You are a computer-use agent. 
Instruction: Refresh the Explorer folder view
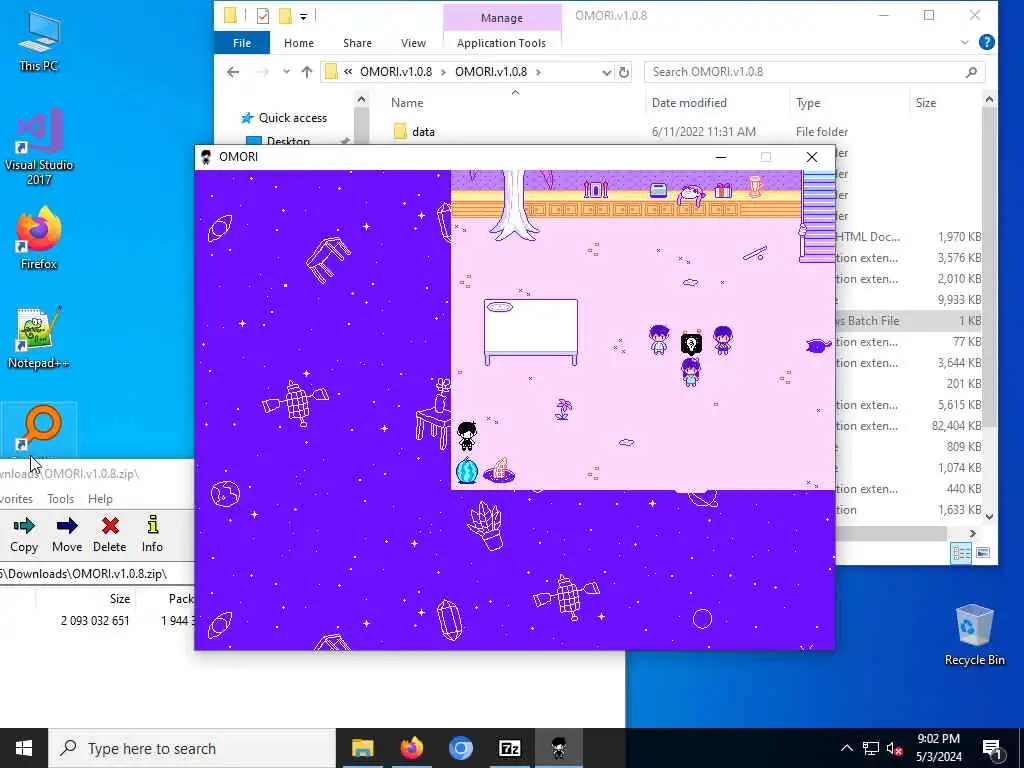624,72
